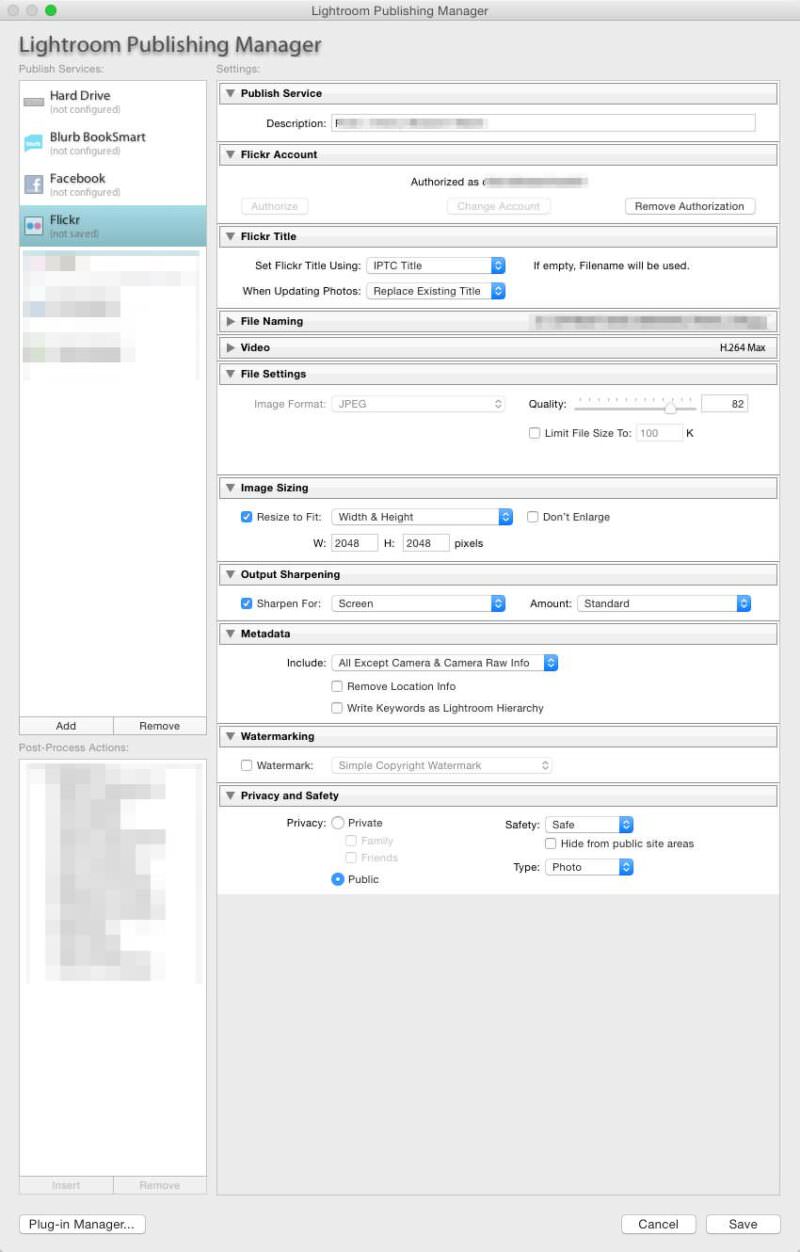
Task: Enable Limit File Size To checkbox
Action: 534,433
